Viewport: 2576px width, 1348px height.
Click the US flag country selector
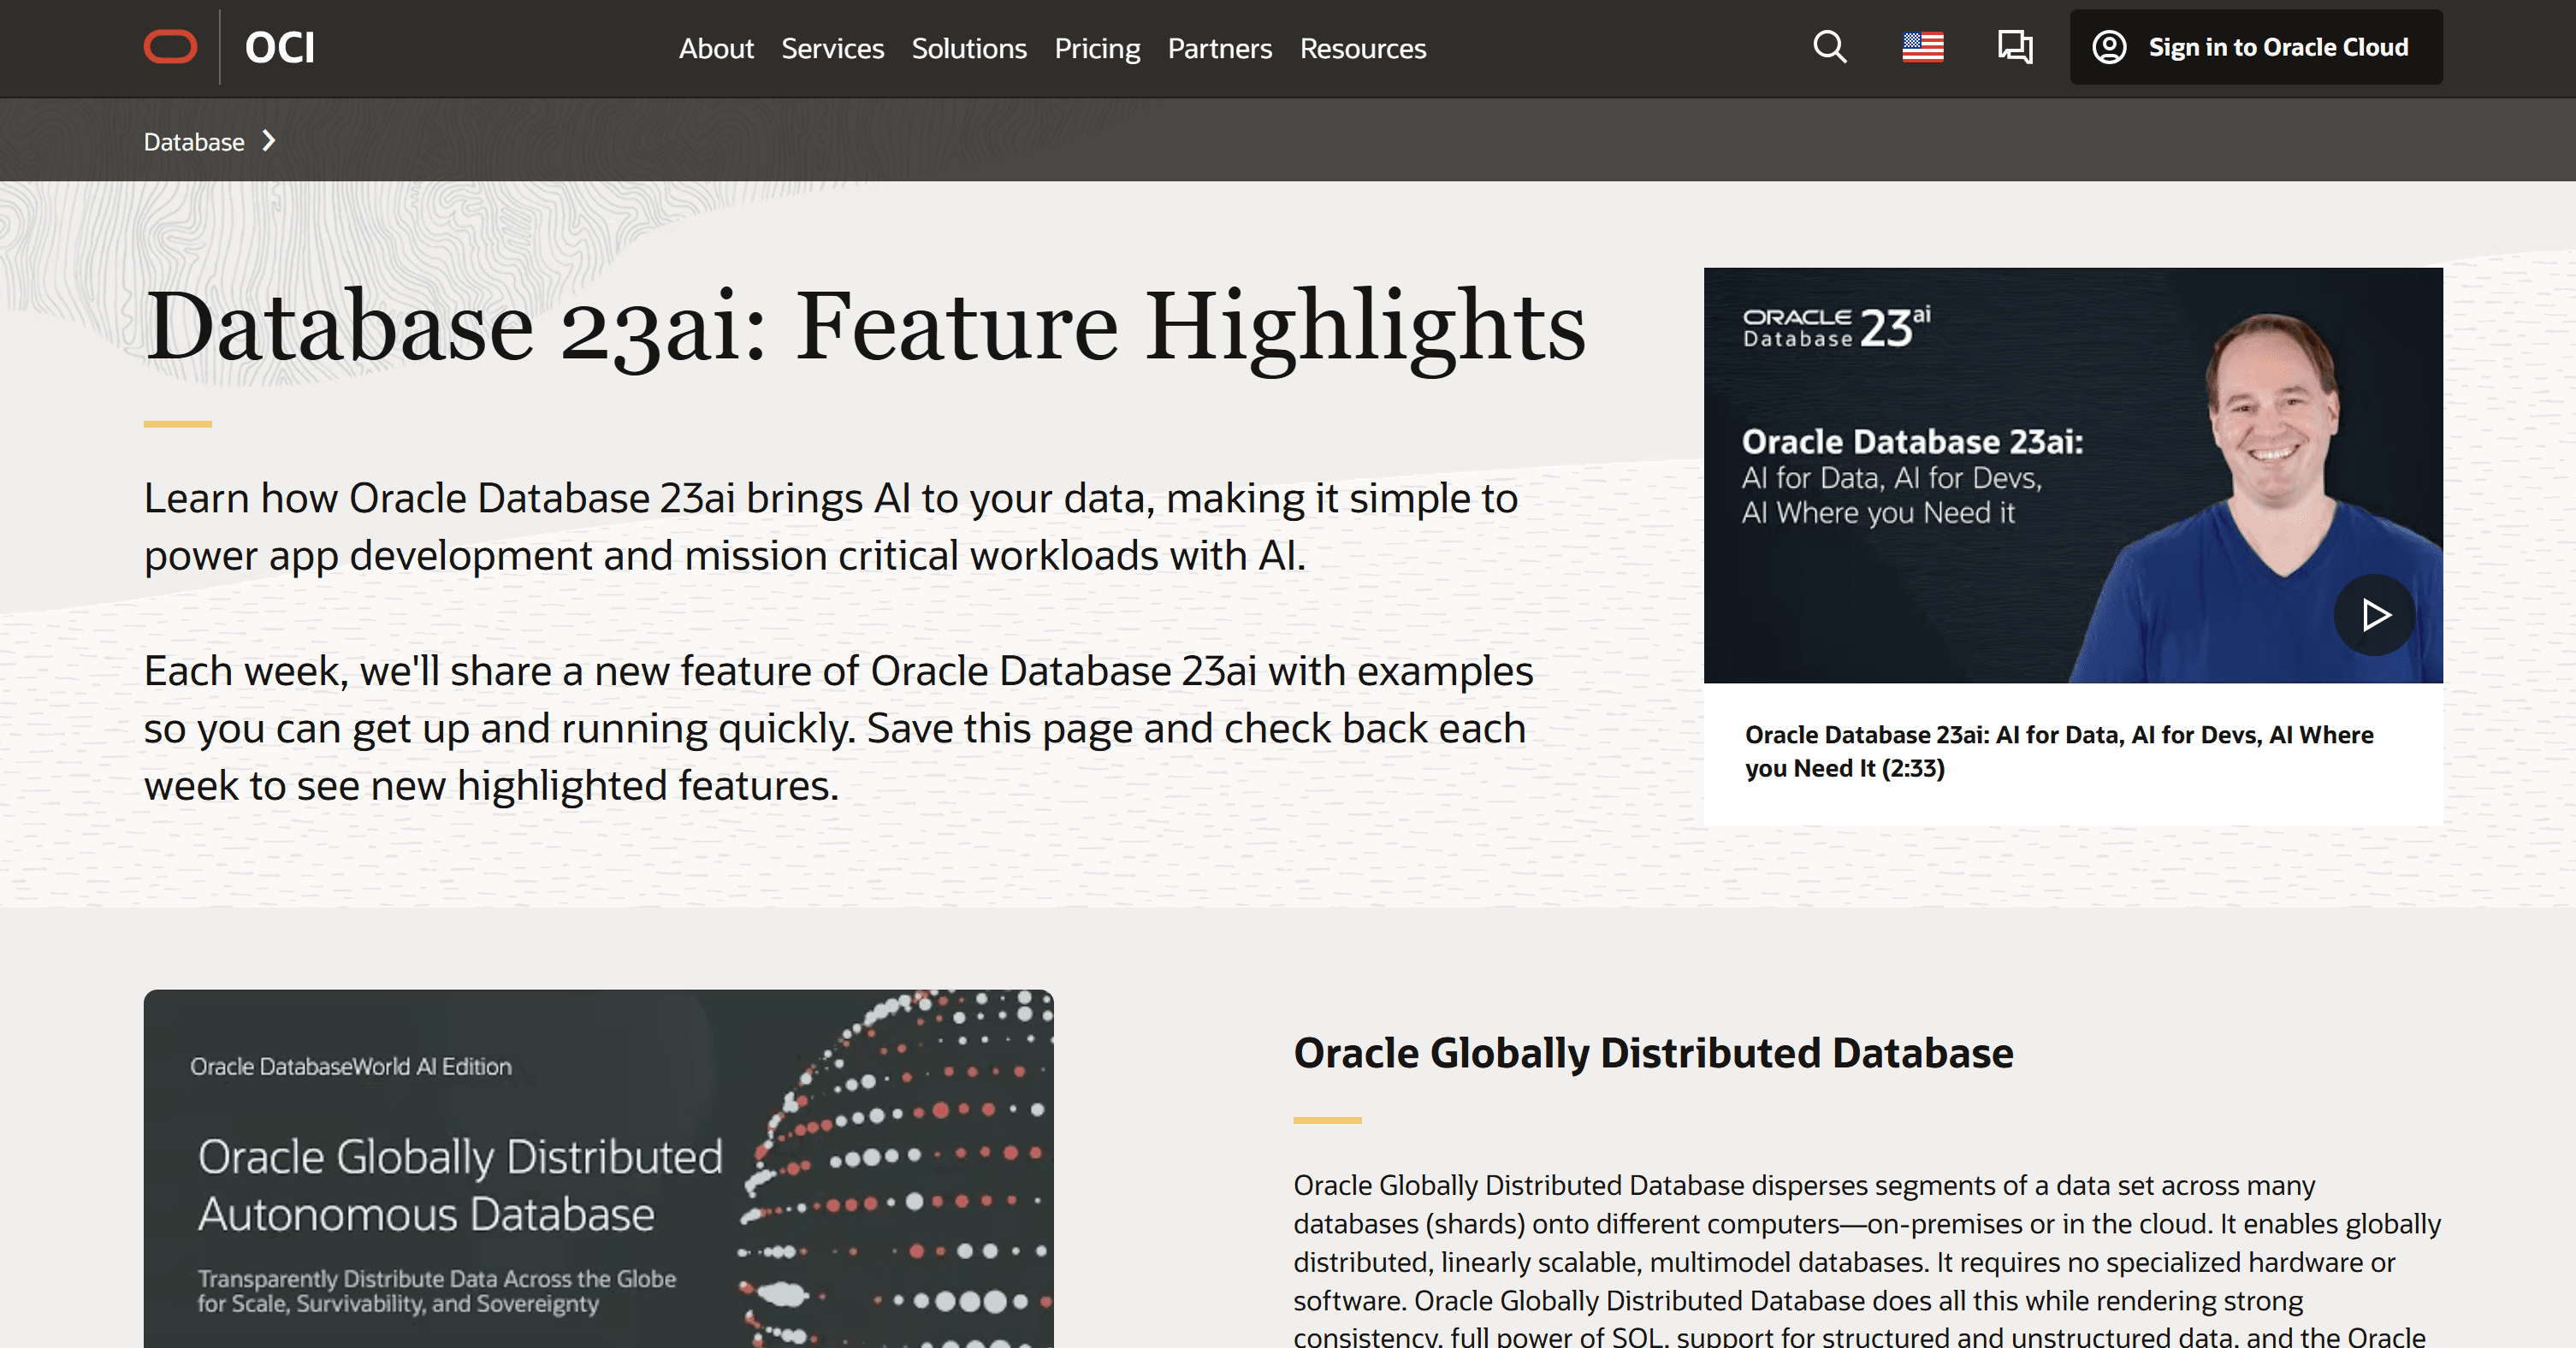coord(1922,47)
